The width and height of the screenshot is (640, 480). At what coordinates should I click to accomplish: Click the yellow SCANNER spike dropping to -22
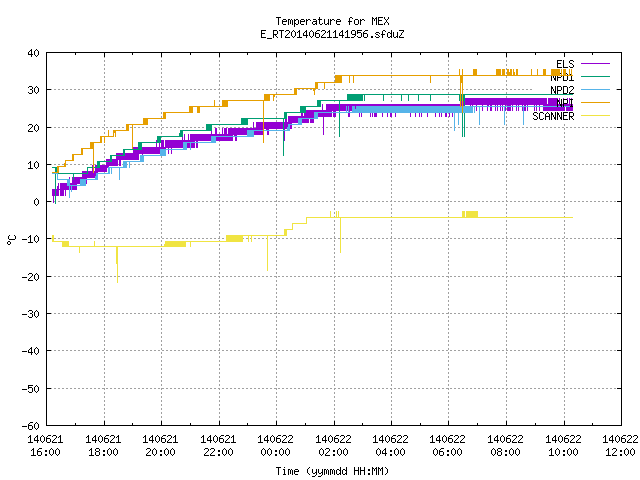[117, 265]
